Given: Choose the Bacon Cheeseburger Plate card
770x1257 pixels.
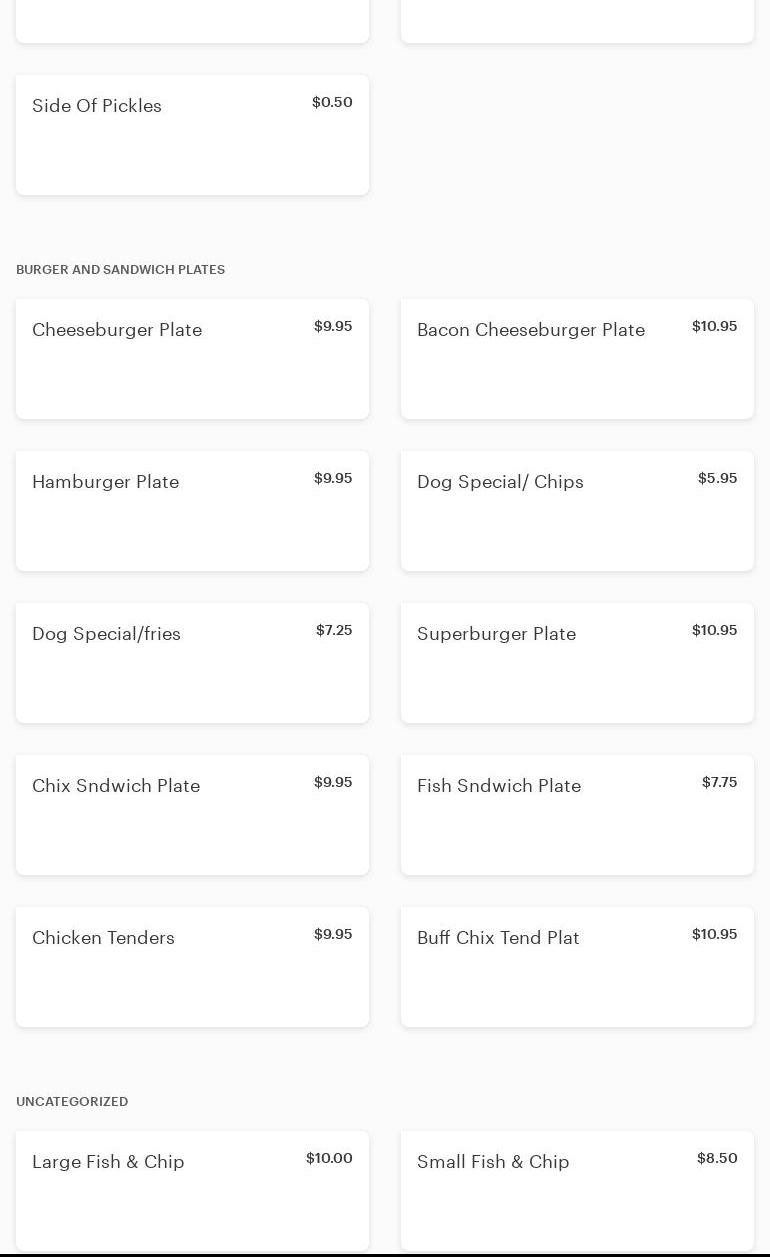Looking at the screenshot, I should pos(577,359).
